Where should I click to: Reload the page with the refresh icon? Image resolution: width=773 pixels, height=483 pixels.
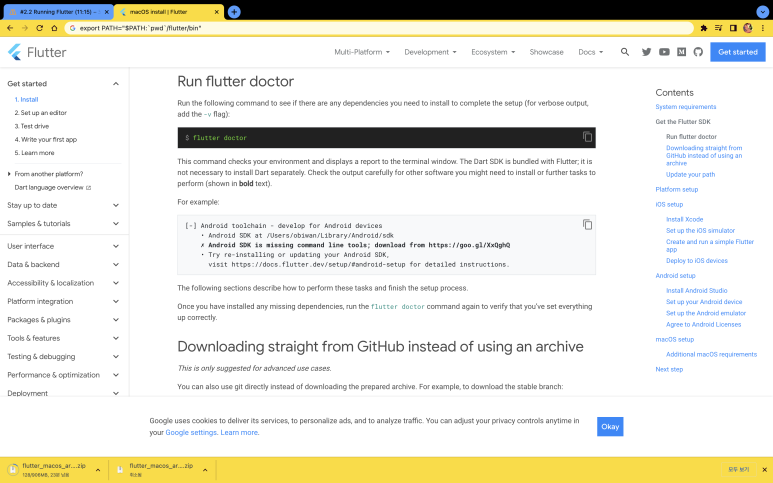click(x=39, y=28)
